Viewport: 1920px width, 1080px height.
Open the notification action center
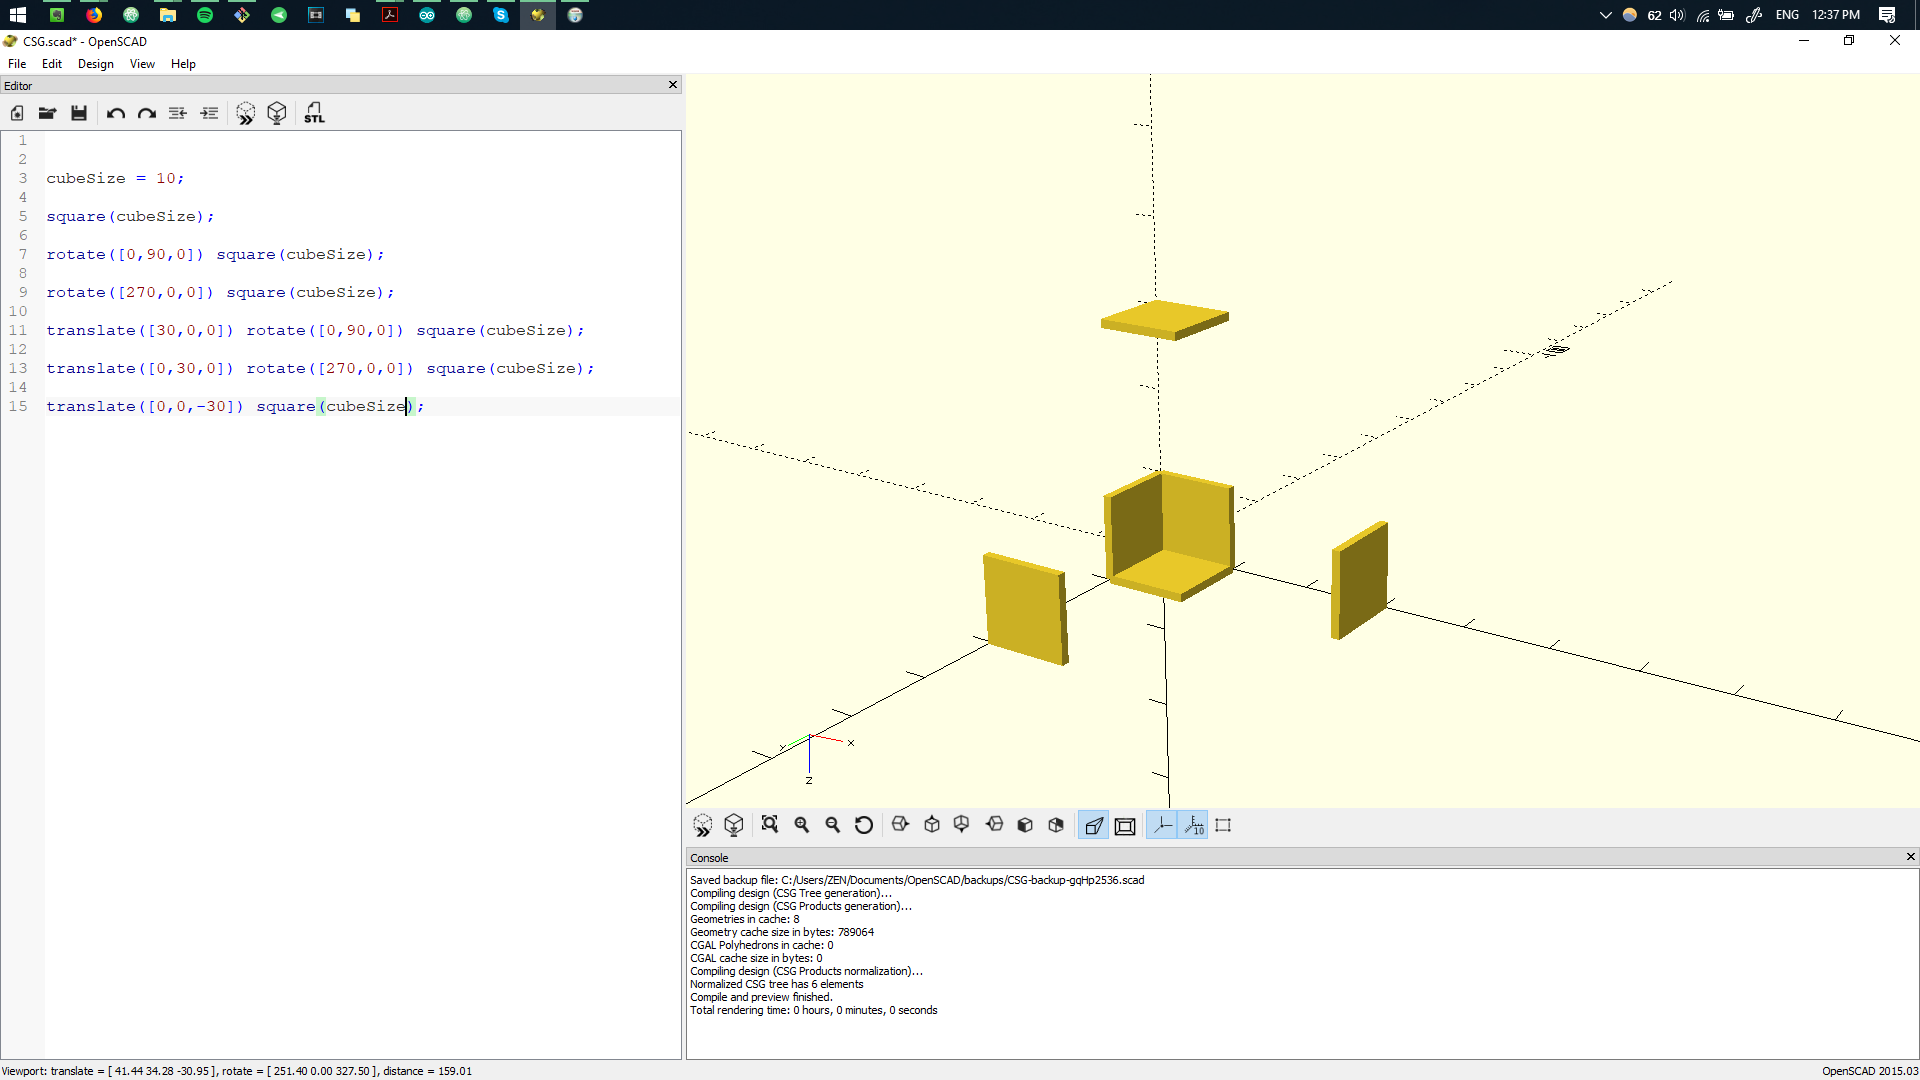pyautogui.click(x=1887, y=15)
